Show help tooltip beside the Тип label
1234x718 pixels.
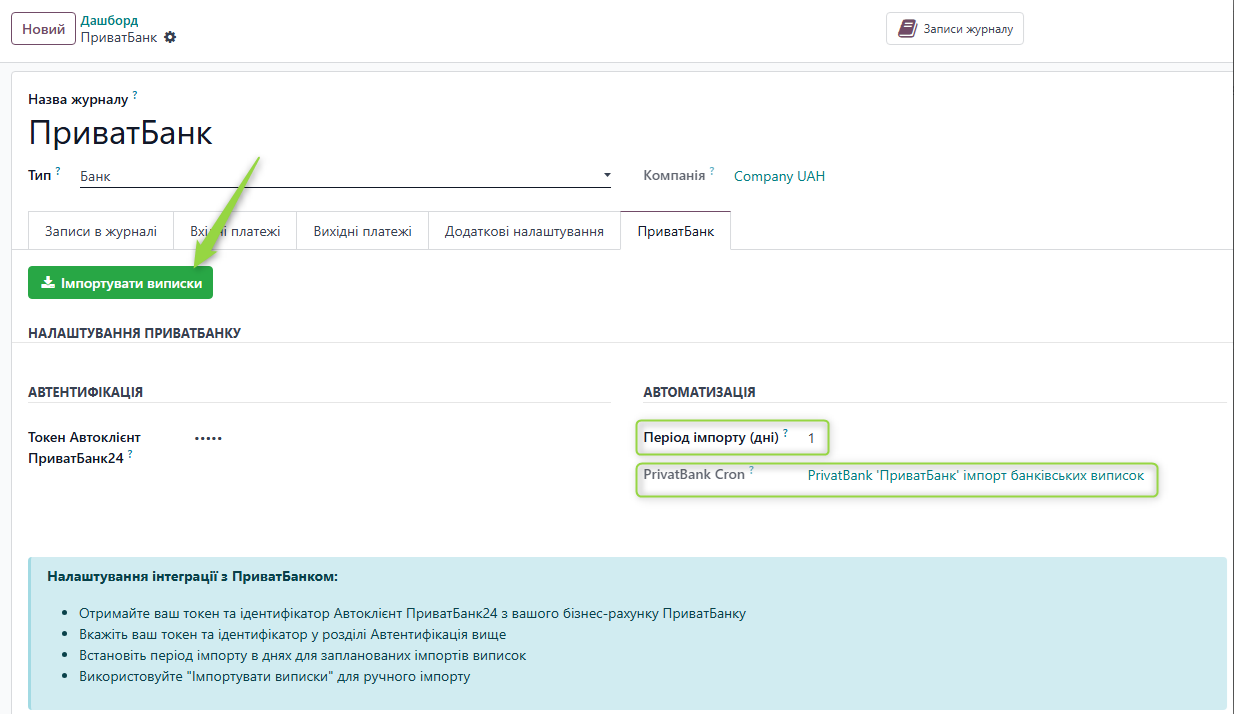tap(58, 171)
